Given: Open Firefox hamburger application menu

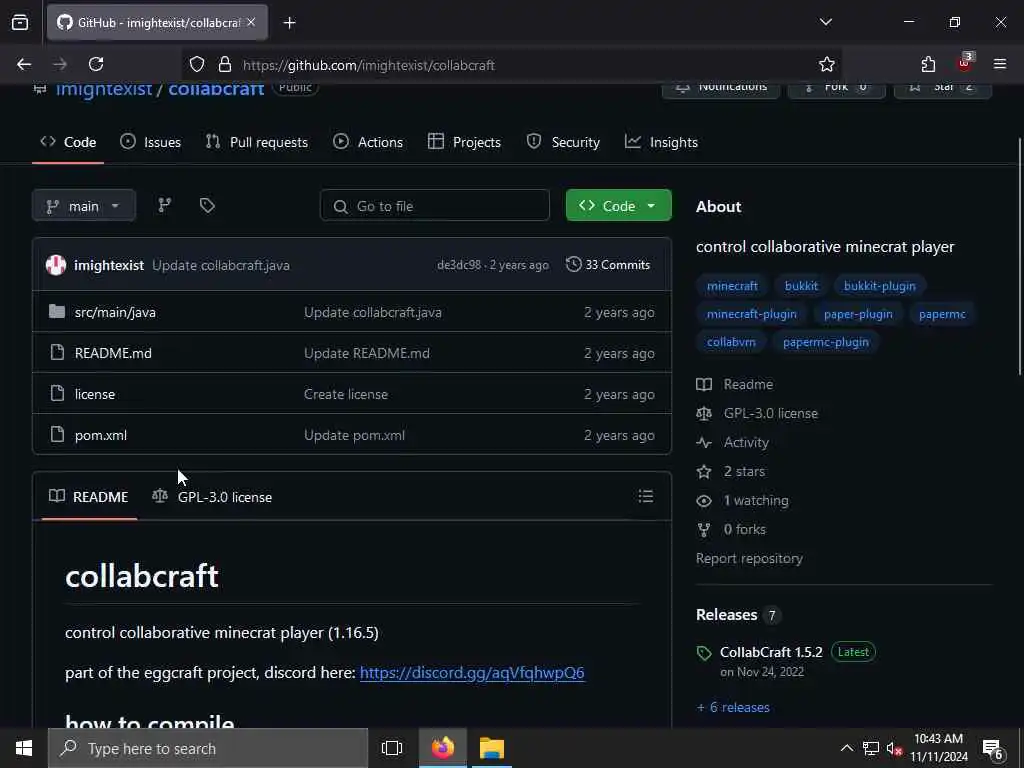Looking at the screenshot, I should click(1000, 64).
